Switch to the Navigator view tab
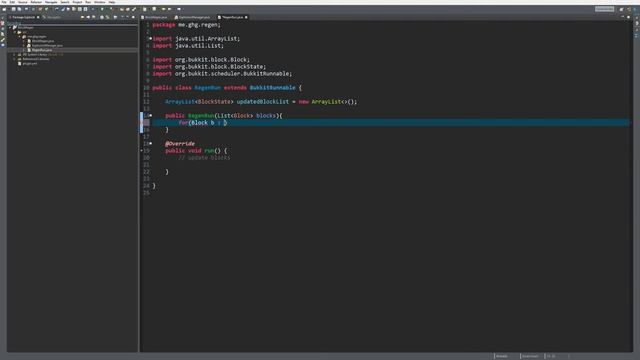Image resolution: width=640 pixels, height=360 pixels. click(x=53, y=17)
